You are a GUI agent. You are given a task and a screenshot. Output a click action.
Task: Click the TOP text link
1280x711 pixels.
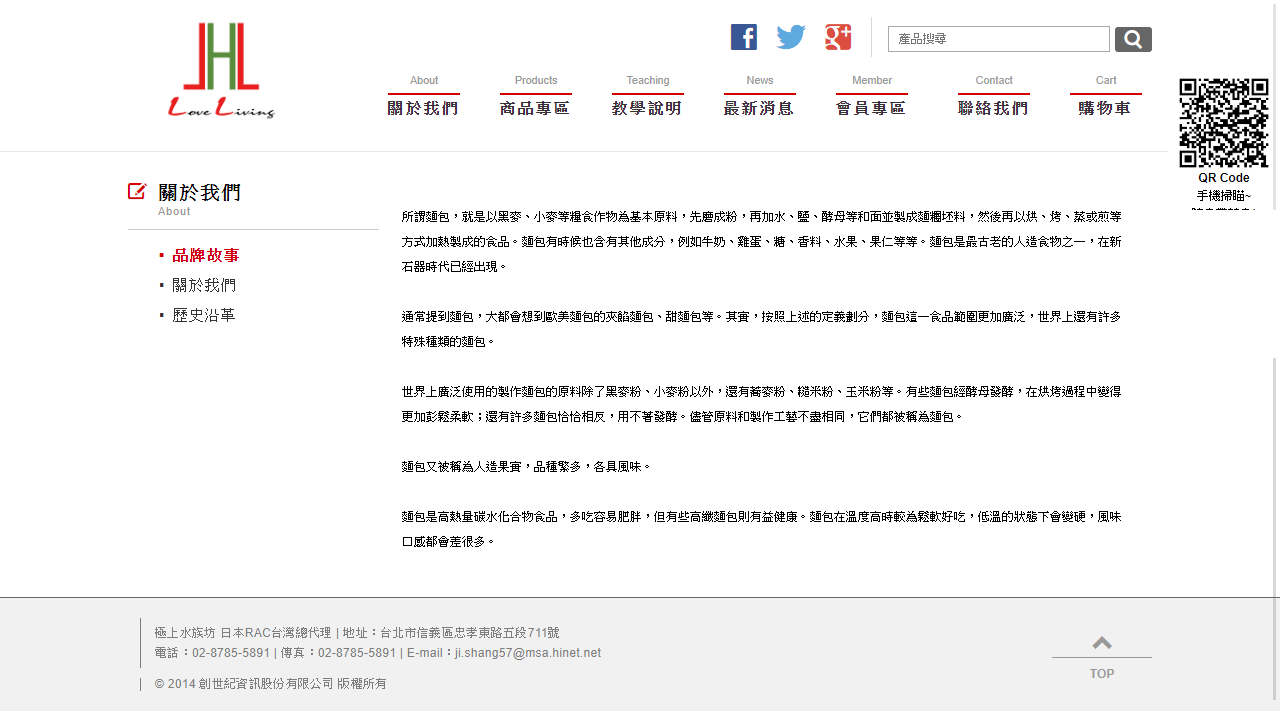[x=1102, y=674]
